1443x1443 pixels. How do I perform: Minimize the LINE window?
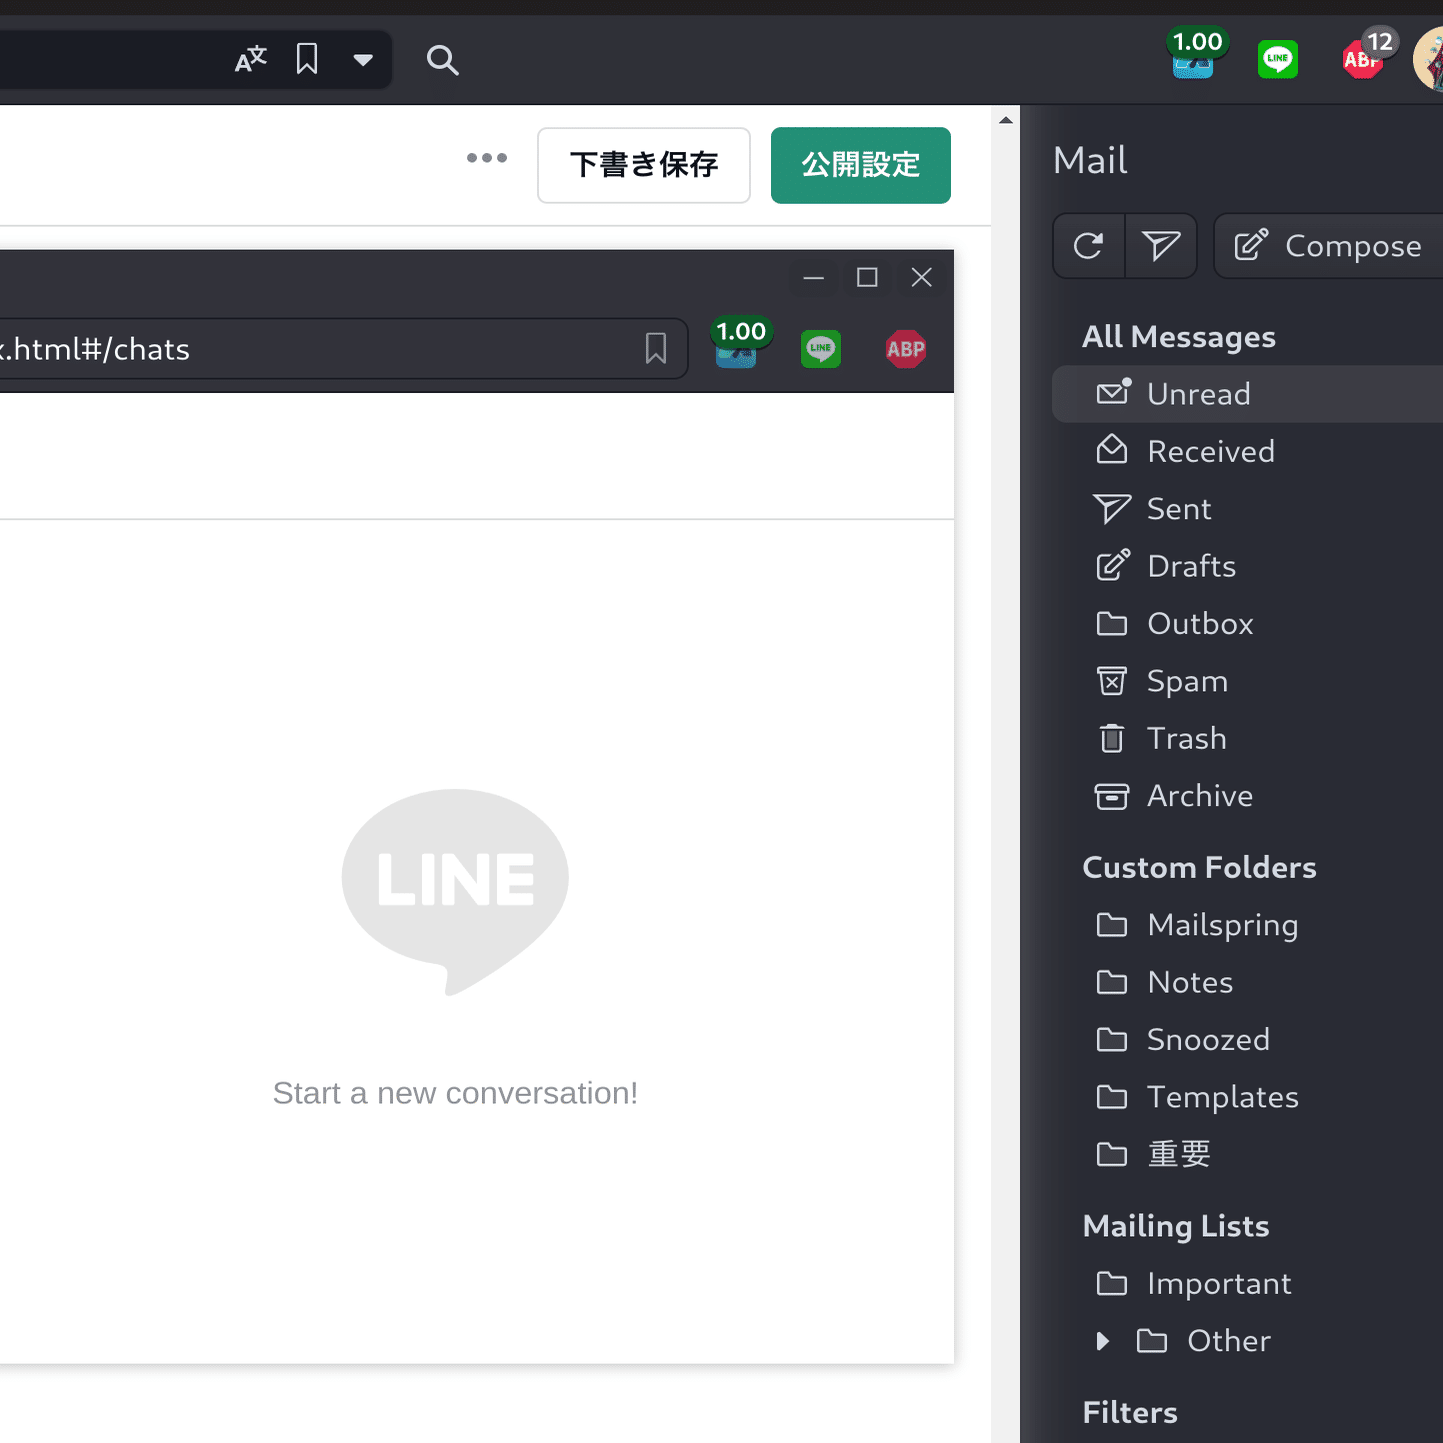[x=814, y=278]
